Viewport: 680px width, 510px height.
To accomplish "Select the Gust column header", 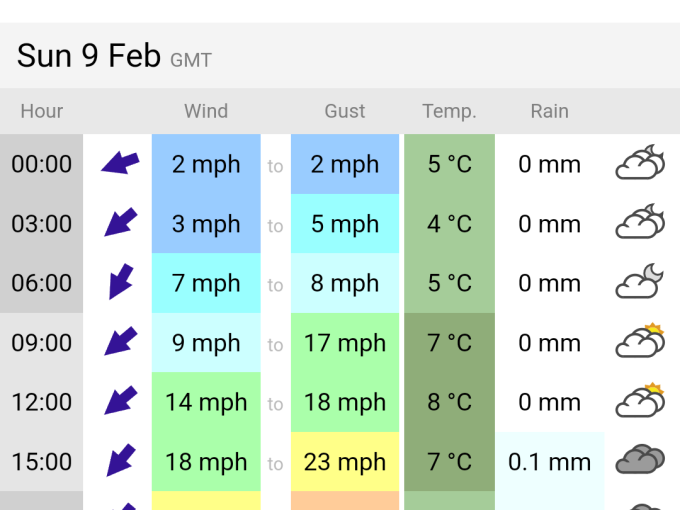I will 345,111.
